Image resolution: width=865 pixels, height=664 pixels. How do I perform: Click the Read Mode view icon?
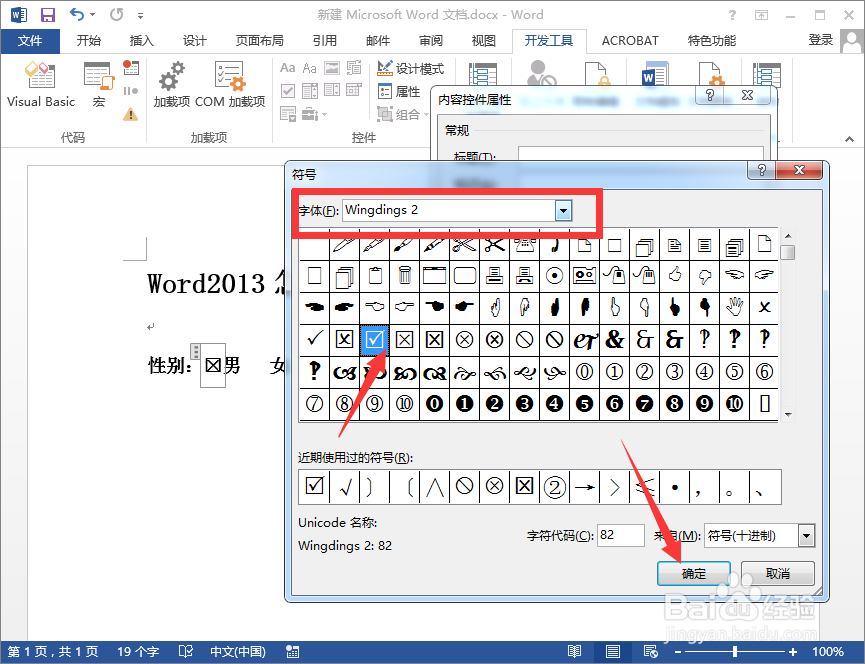pyautogui.click(x=574, y=652)
